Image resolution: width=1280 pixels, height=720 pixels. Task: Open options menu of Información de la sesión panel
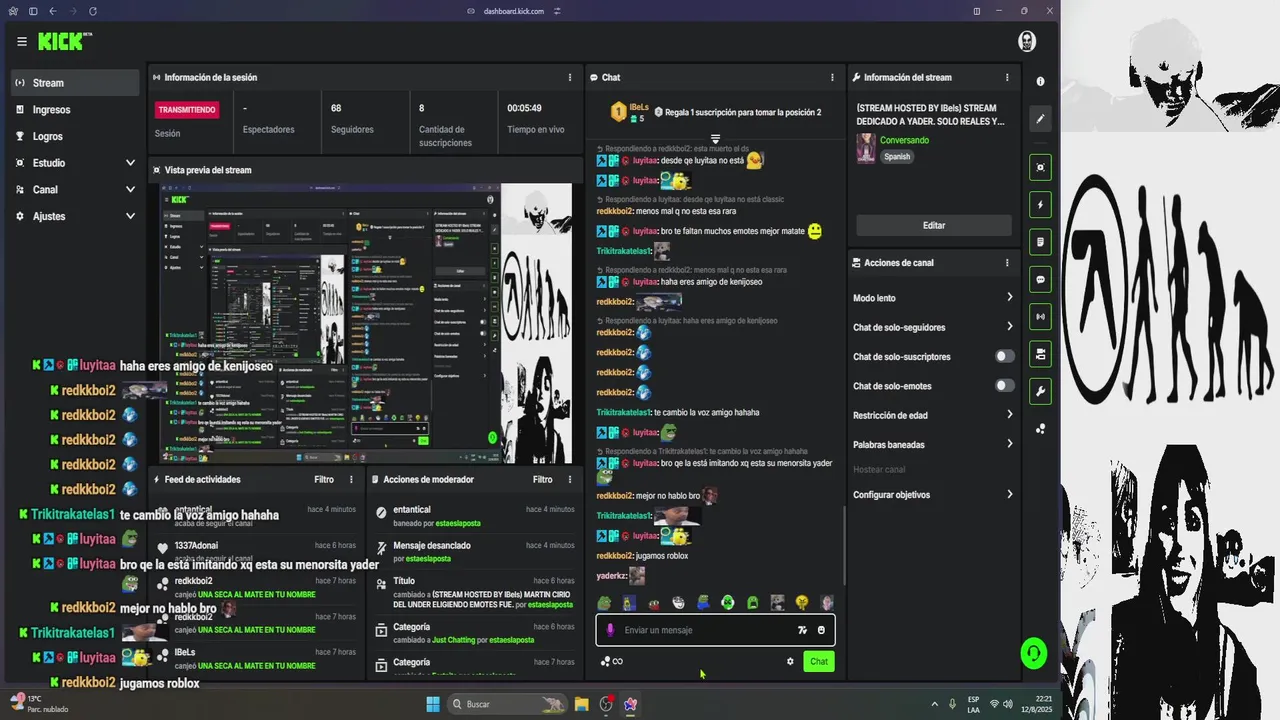click(x=570, y=77)
